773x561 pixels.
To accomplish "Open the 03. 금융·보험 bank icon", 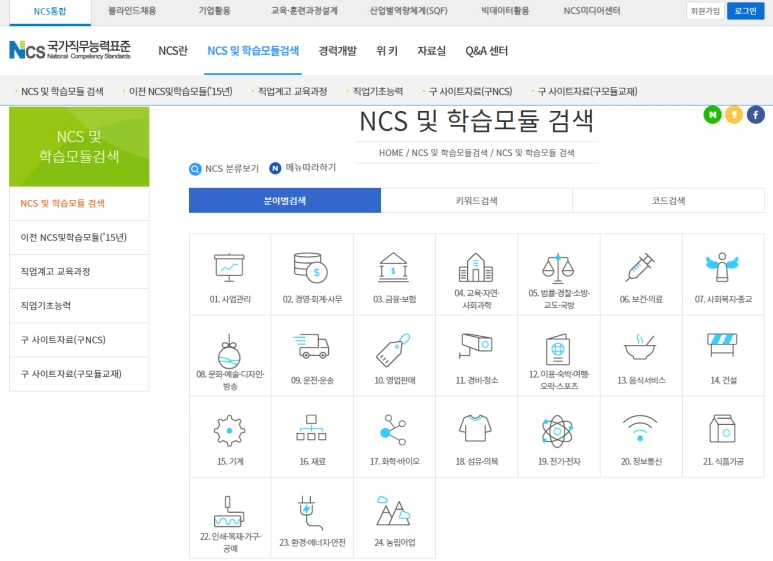I will coord(393,268).
